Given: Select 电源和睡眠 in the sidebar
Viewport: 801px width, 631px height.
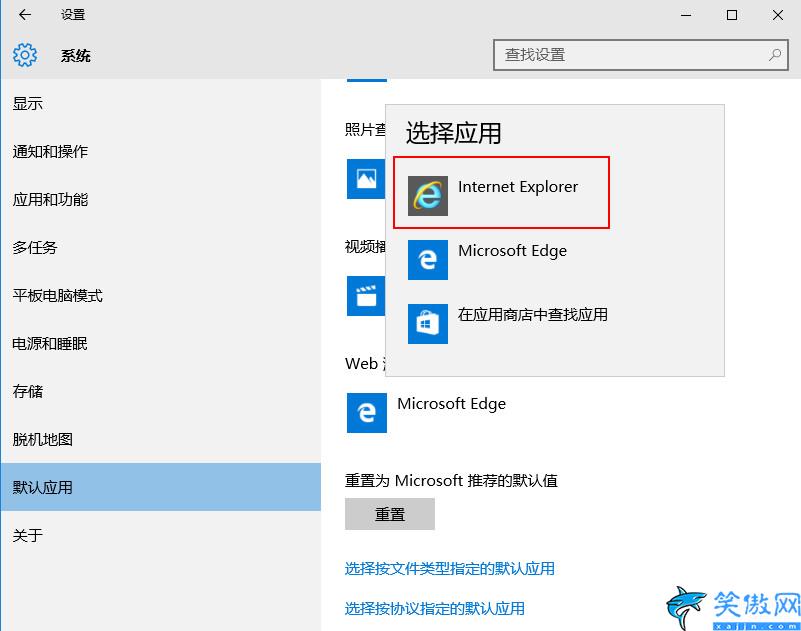Looking at the screenshot, I should pos(160,344).
